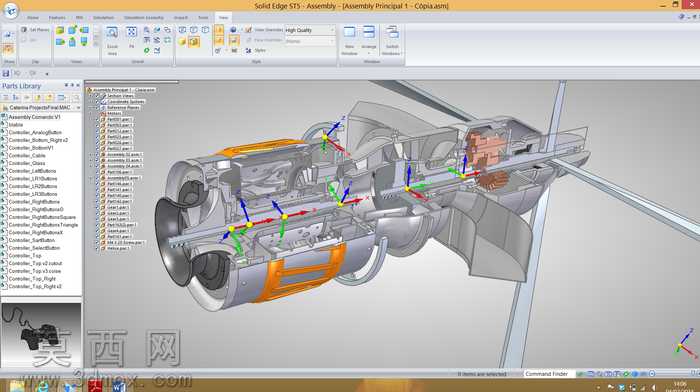This screenshot has width=700, height=392.
Task: Click the yellow shaded style icon
Action: (182, 42)
